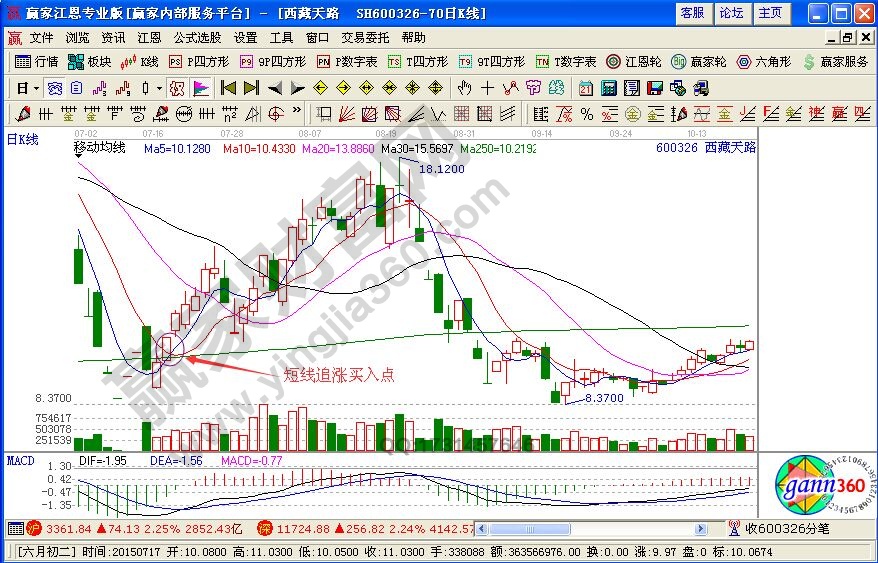Open the 交易委托 menu
878x563 pixels.
(x=366, y=38)
